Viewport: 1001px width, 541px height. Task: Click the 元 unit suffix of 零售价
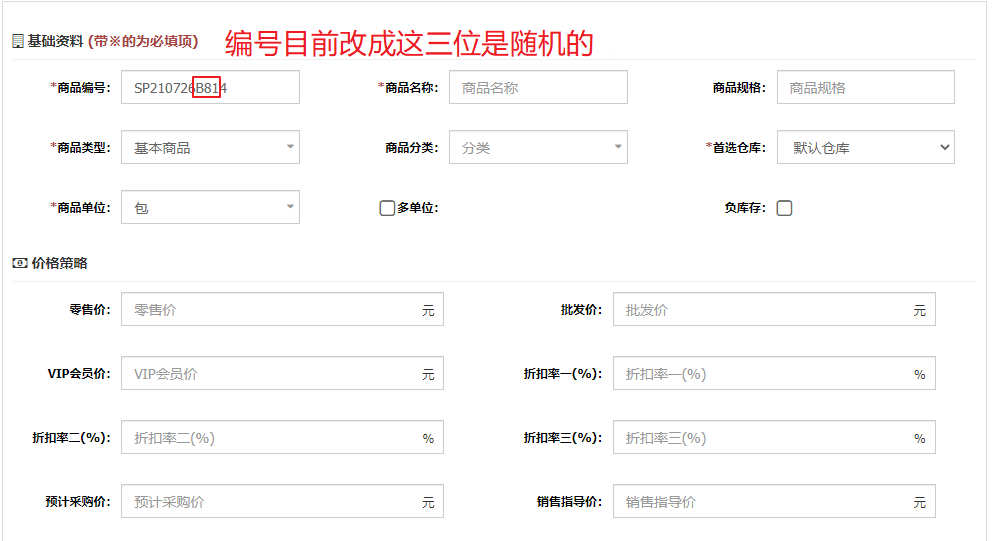click(x=428, y=310)
